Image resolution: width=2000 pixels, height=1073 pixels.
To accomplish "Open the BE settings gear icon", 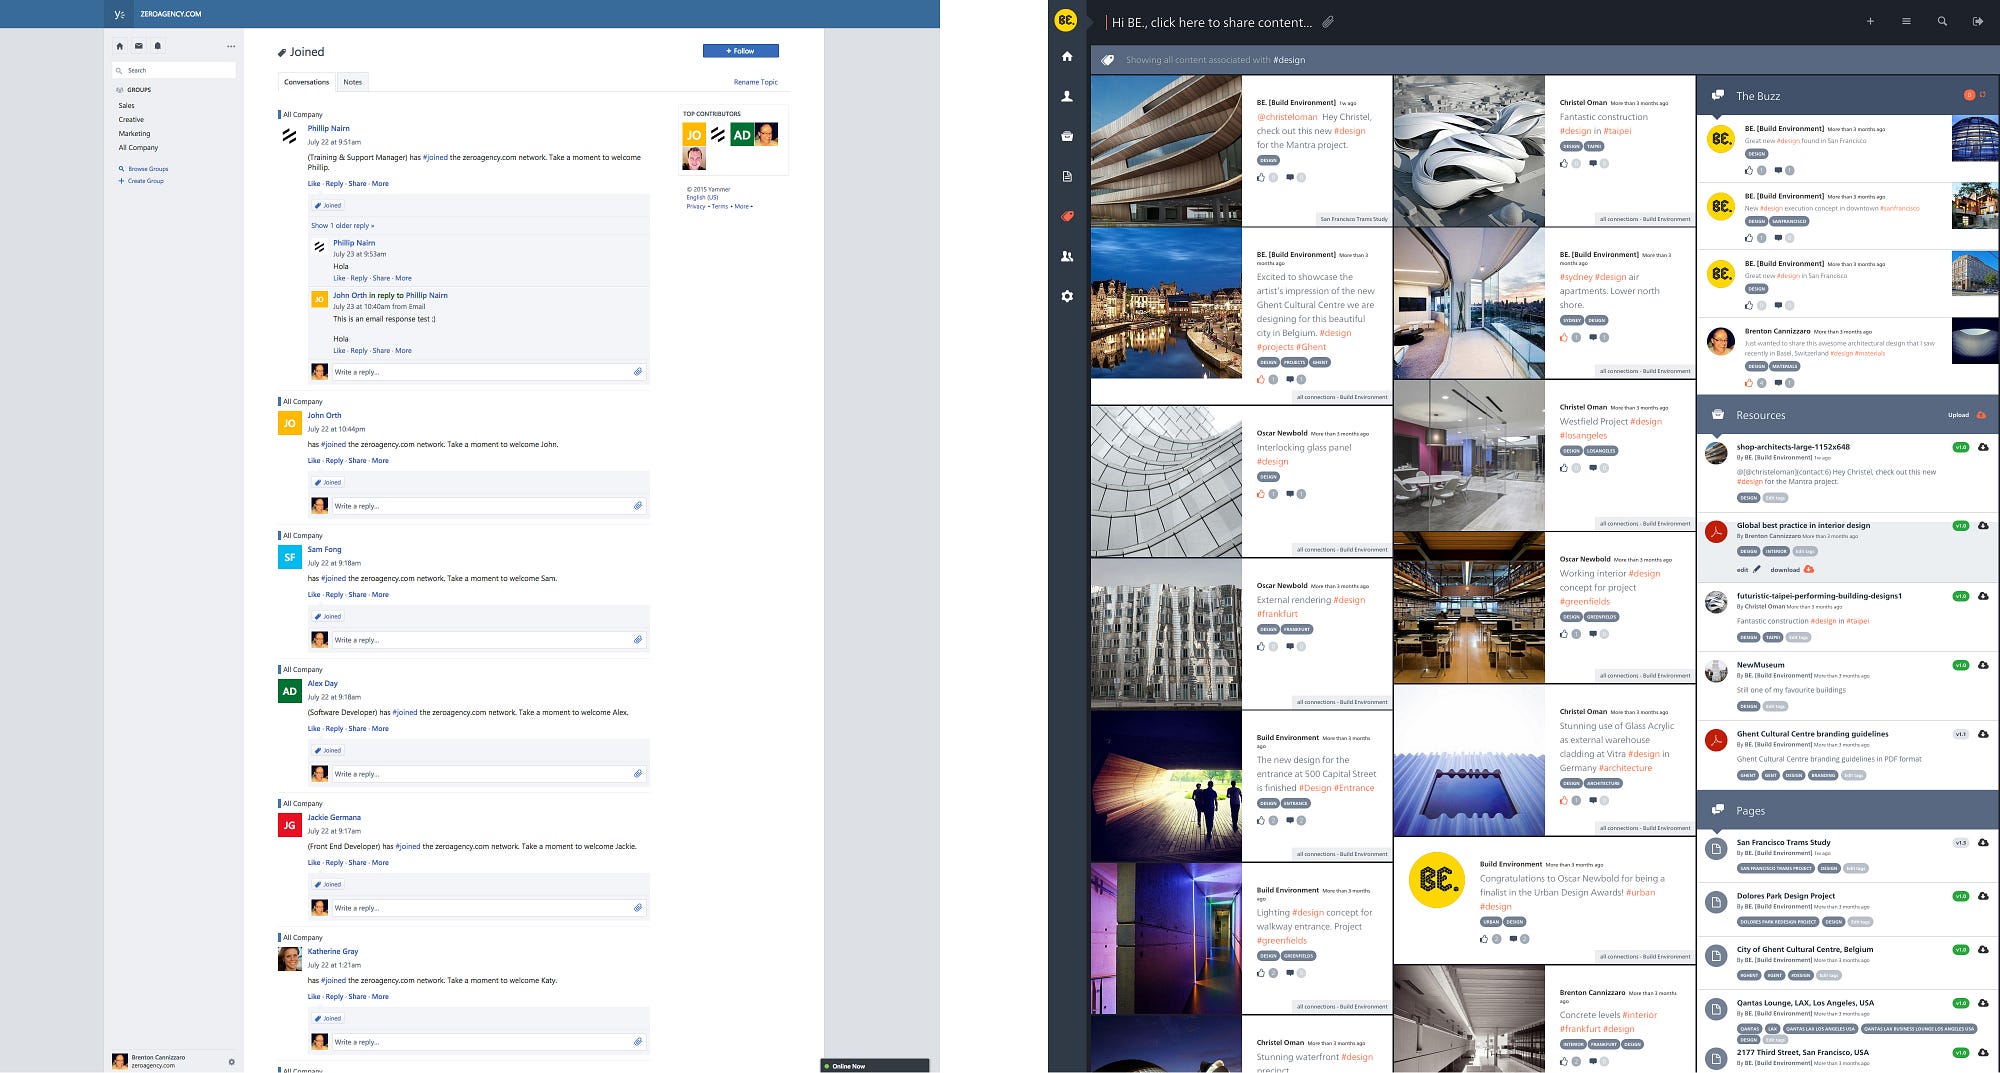I will tap(1067, 296).
